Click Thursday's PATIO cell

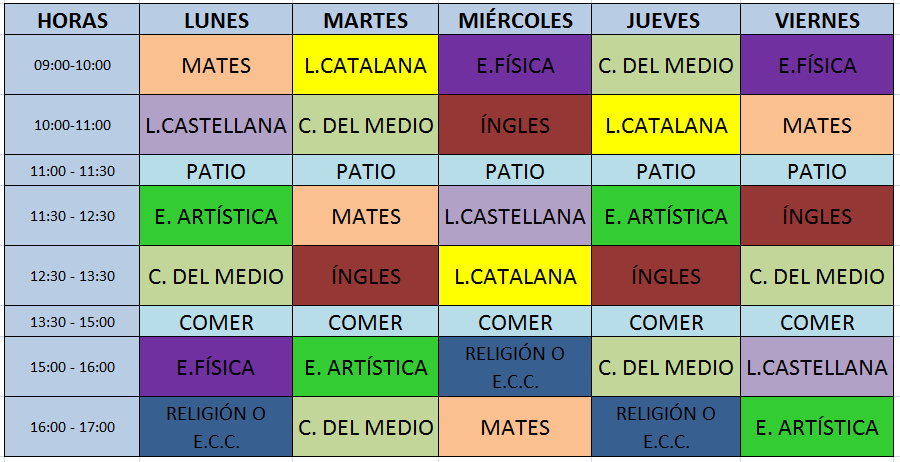coord(666,170)
